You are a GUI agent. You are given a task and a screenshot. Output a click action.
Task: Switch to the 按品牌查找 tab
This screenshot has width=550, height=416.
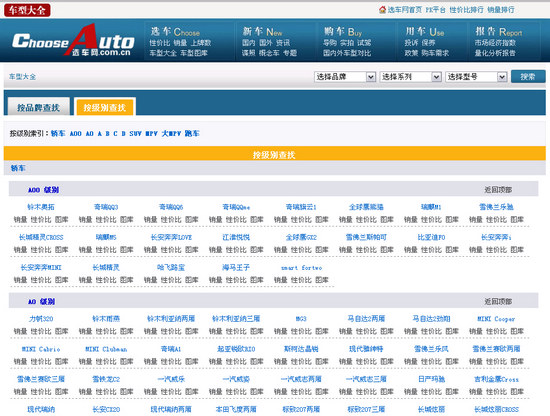(39, 107)
